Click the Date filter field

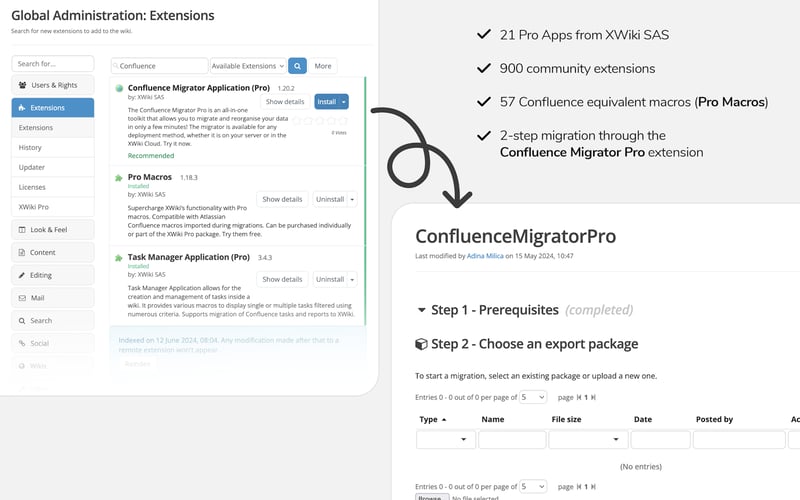[x=660, y=439]
